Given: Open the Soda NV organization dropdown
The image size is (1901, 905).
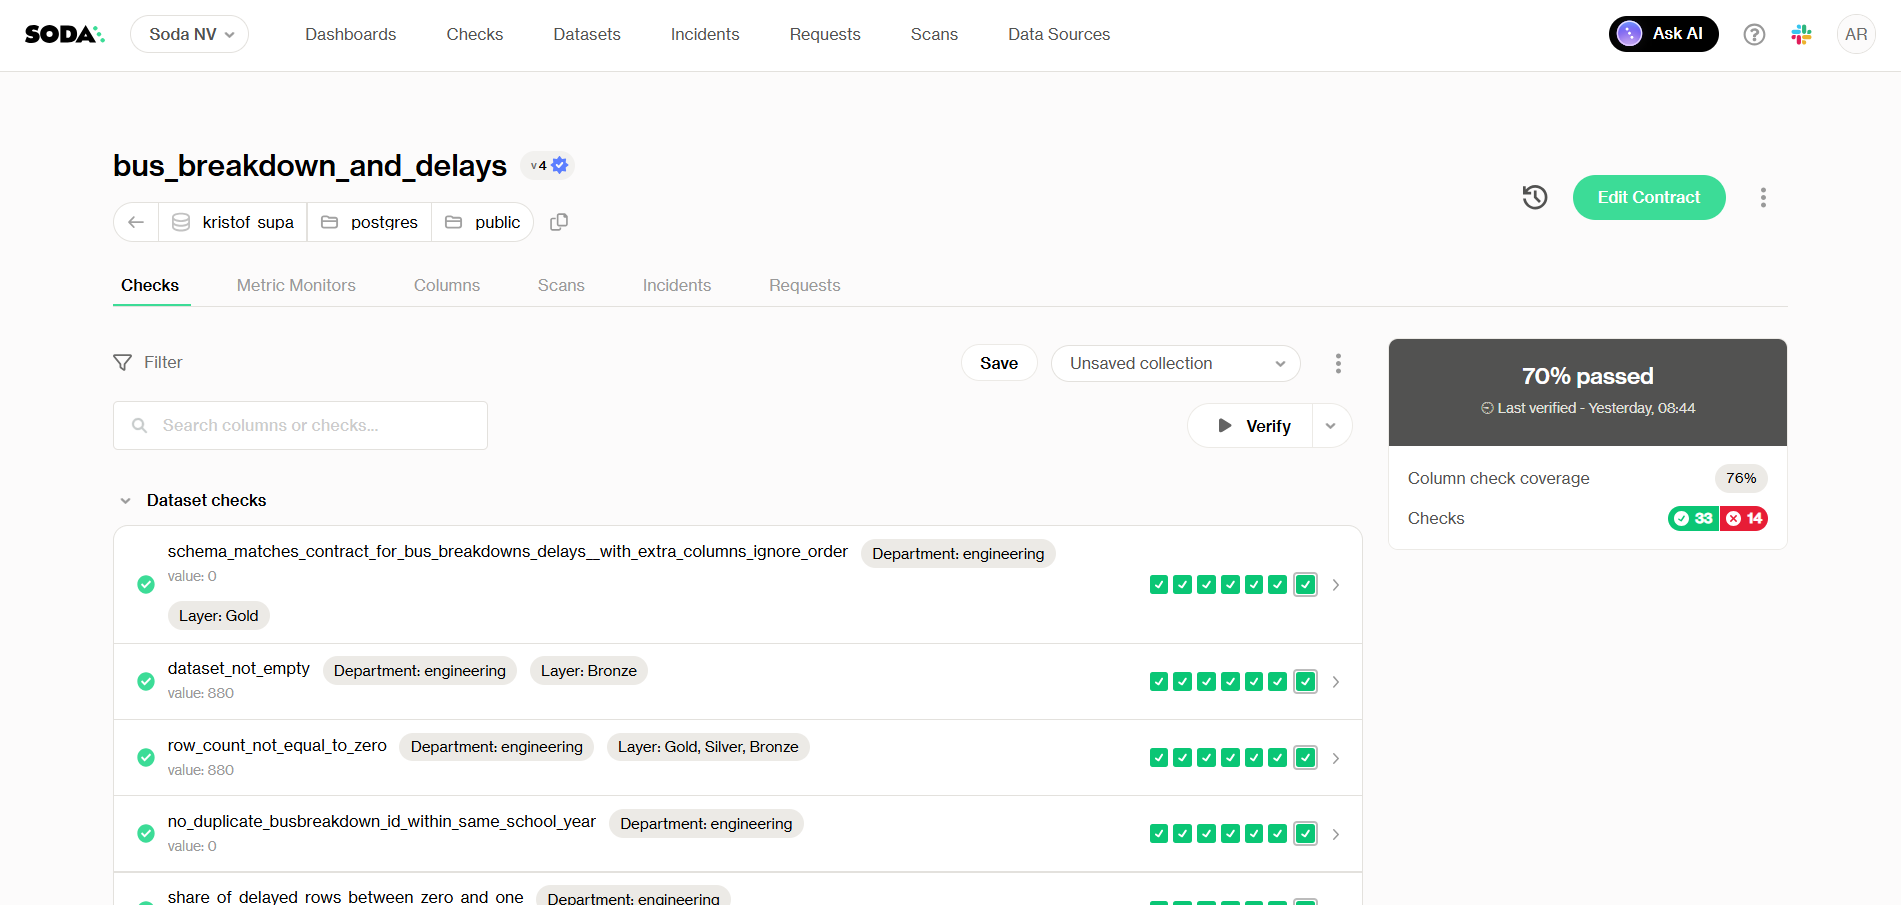Looking at the screenshot, I should (x=190, y=35).
